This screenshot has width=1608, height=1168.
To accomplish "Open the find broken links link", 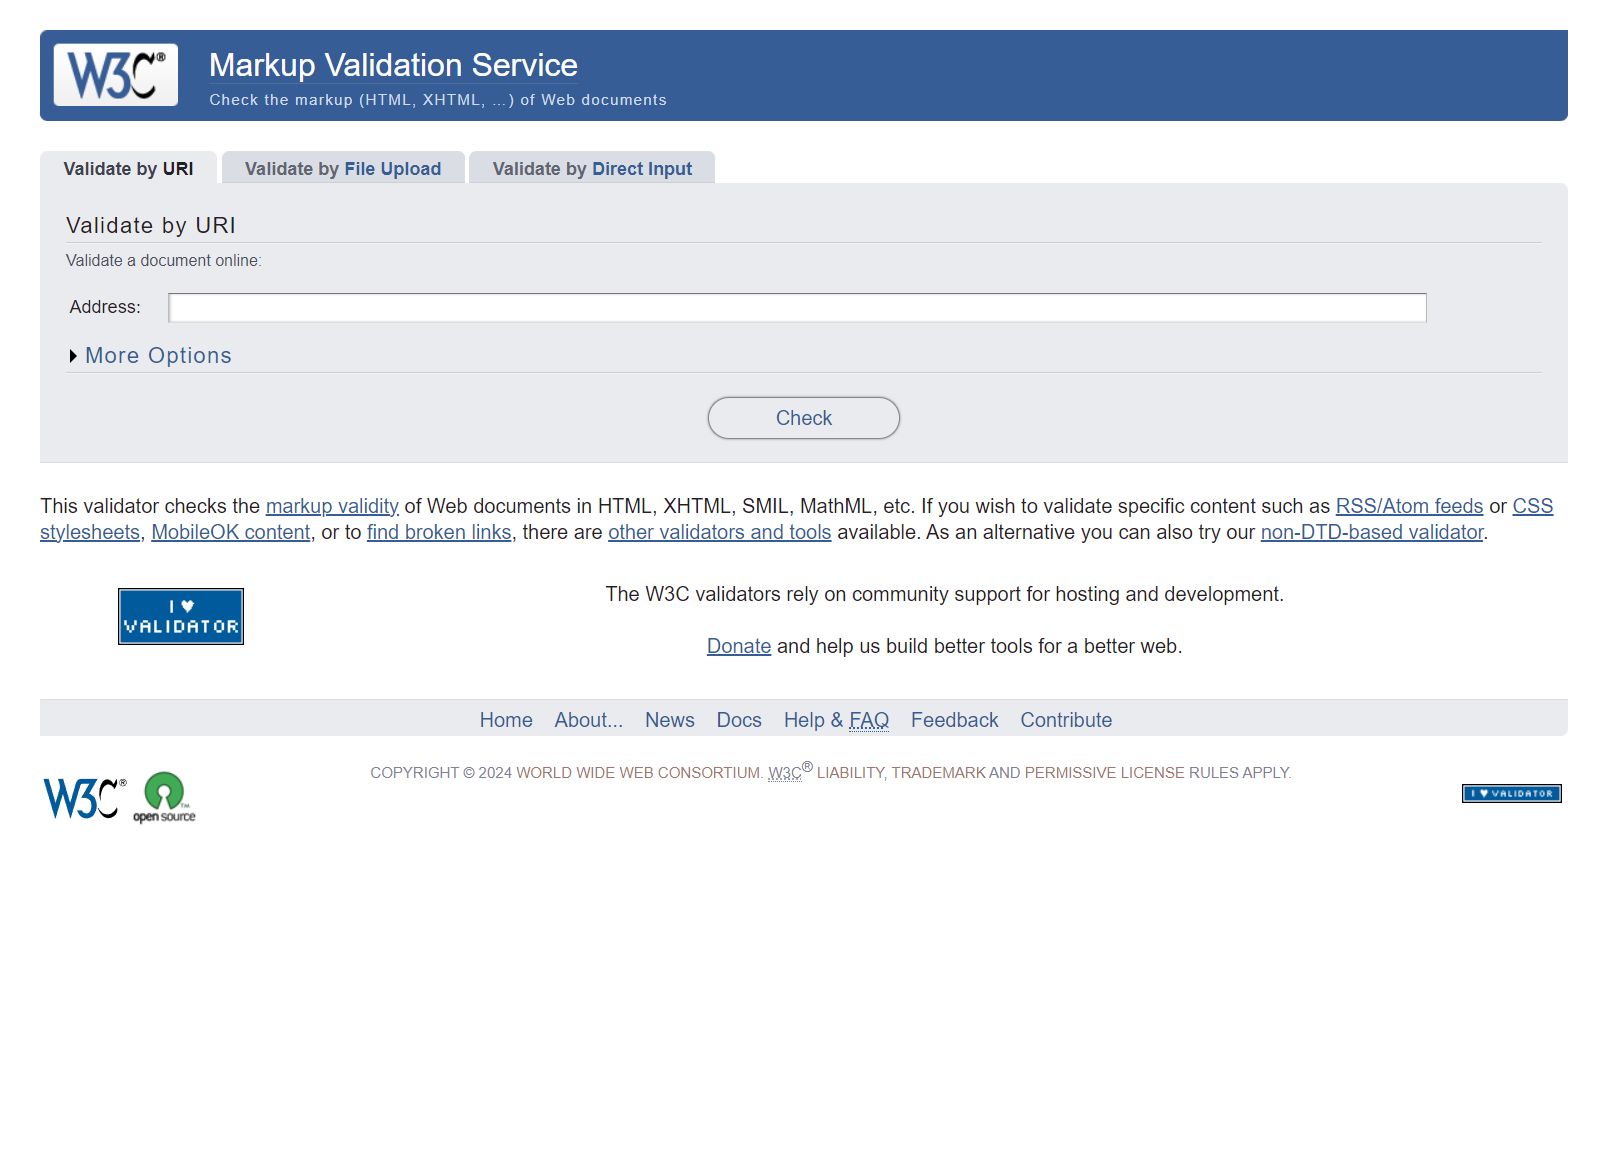I will pyautogui.click(x=439, y=532).
